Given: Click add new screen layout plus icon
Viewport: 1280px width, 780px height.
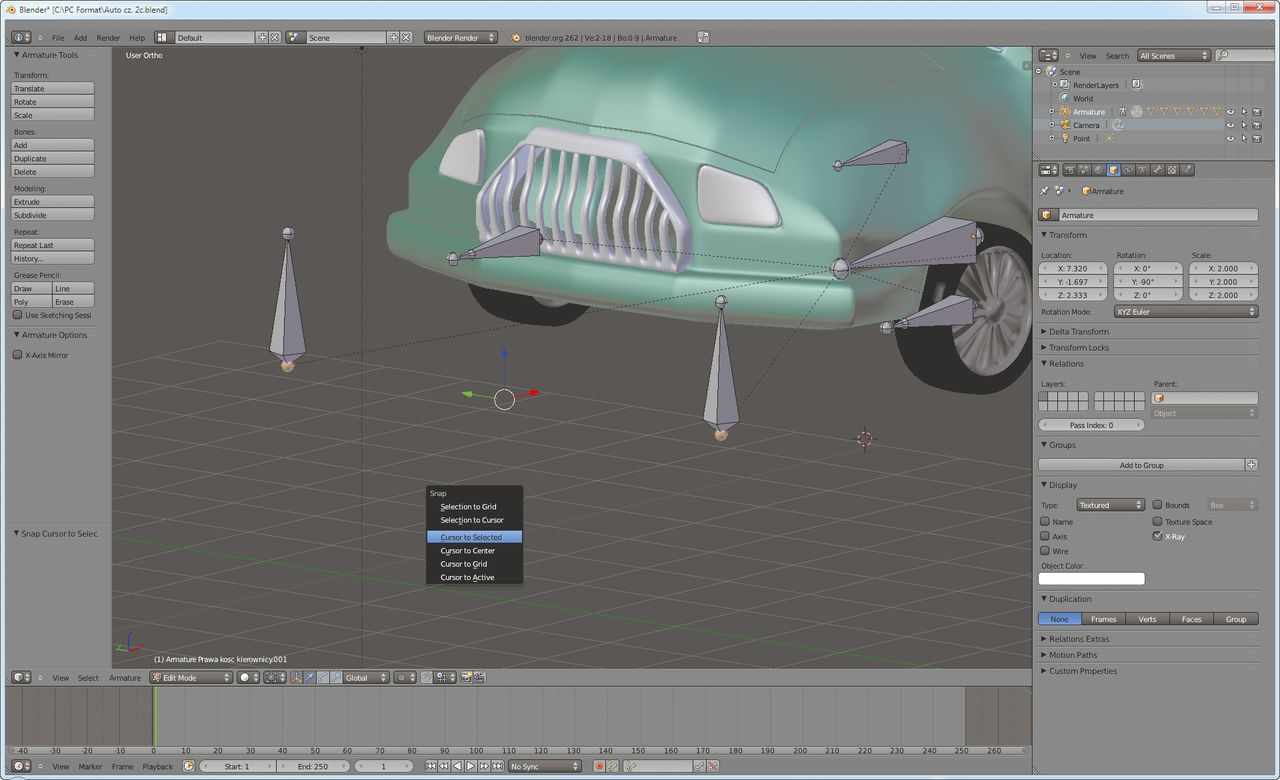Looking at the screenshot, I should pos(262,38).
